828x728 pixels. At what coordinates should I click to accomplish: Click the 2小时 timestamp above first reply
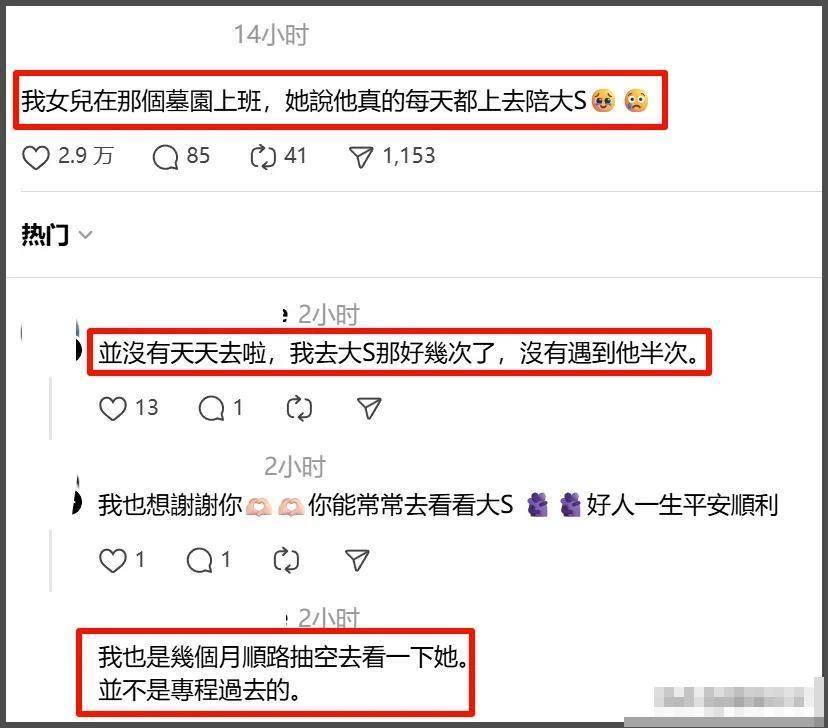(x=328, y=314)
